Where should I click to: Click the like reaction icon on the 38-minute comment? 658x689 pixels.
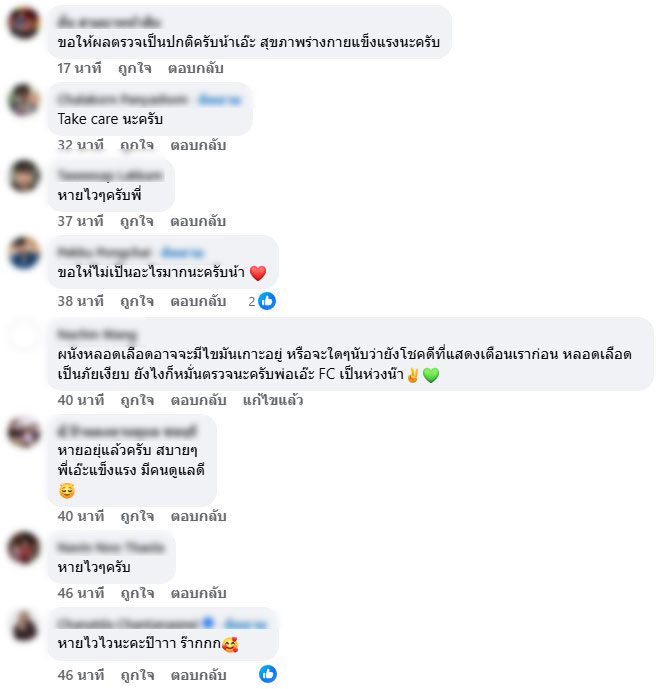pos(267,301)
